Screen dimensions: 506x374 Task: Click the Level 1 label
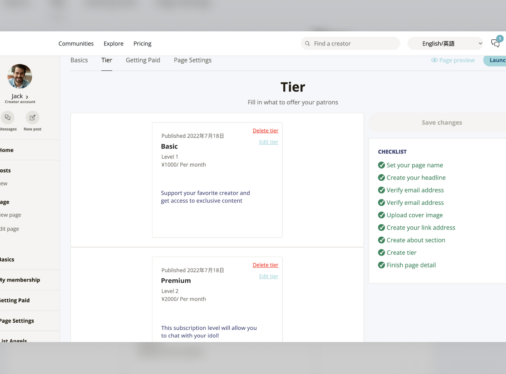170,157
